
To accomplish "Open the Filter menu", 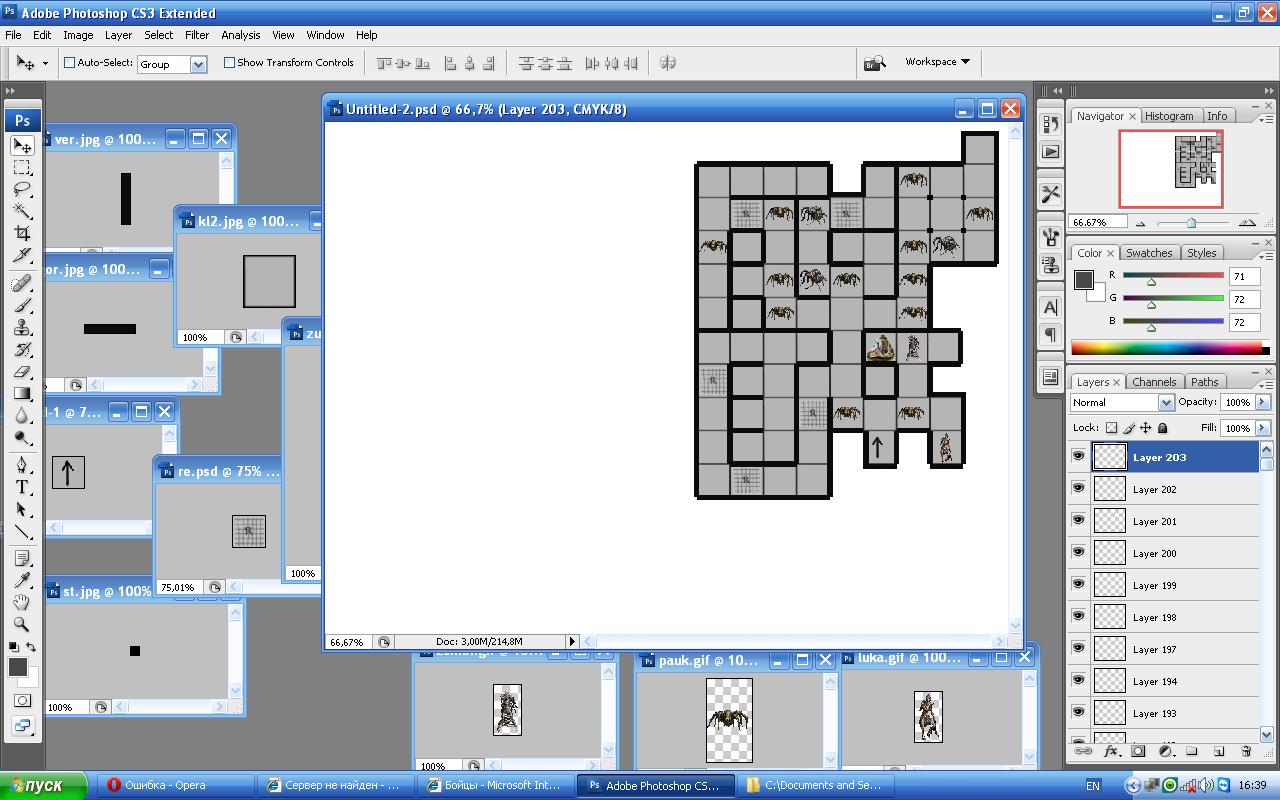I will 197,35.
